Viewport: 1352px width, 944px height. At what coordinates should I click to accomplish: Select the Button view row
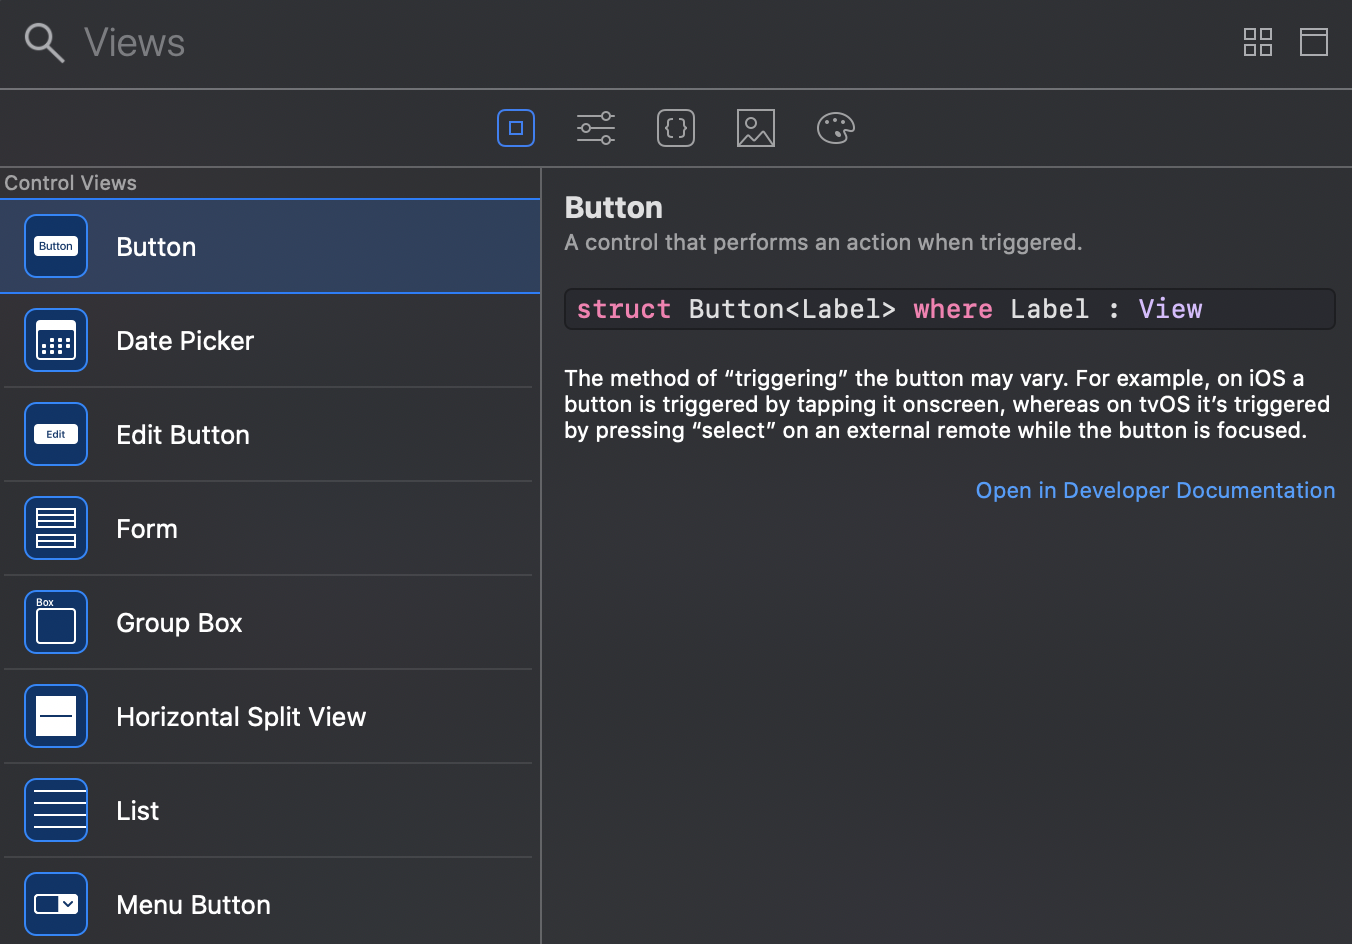point(270,247)
